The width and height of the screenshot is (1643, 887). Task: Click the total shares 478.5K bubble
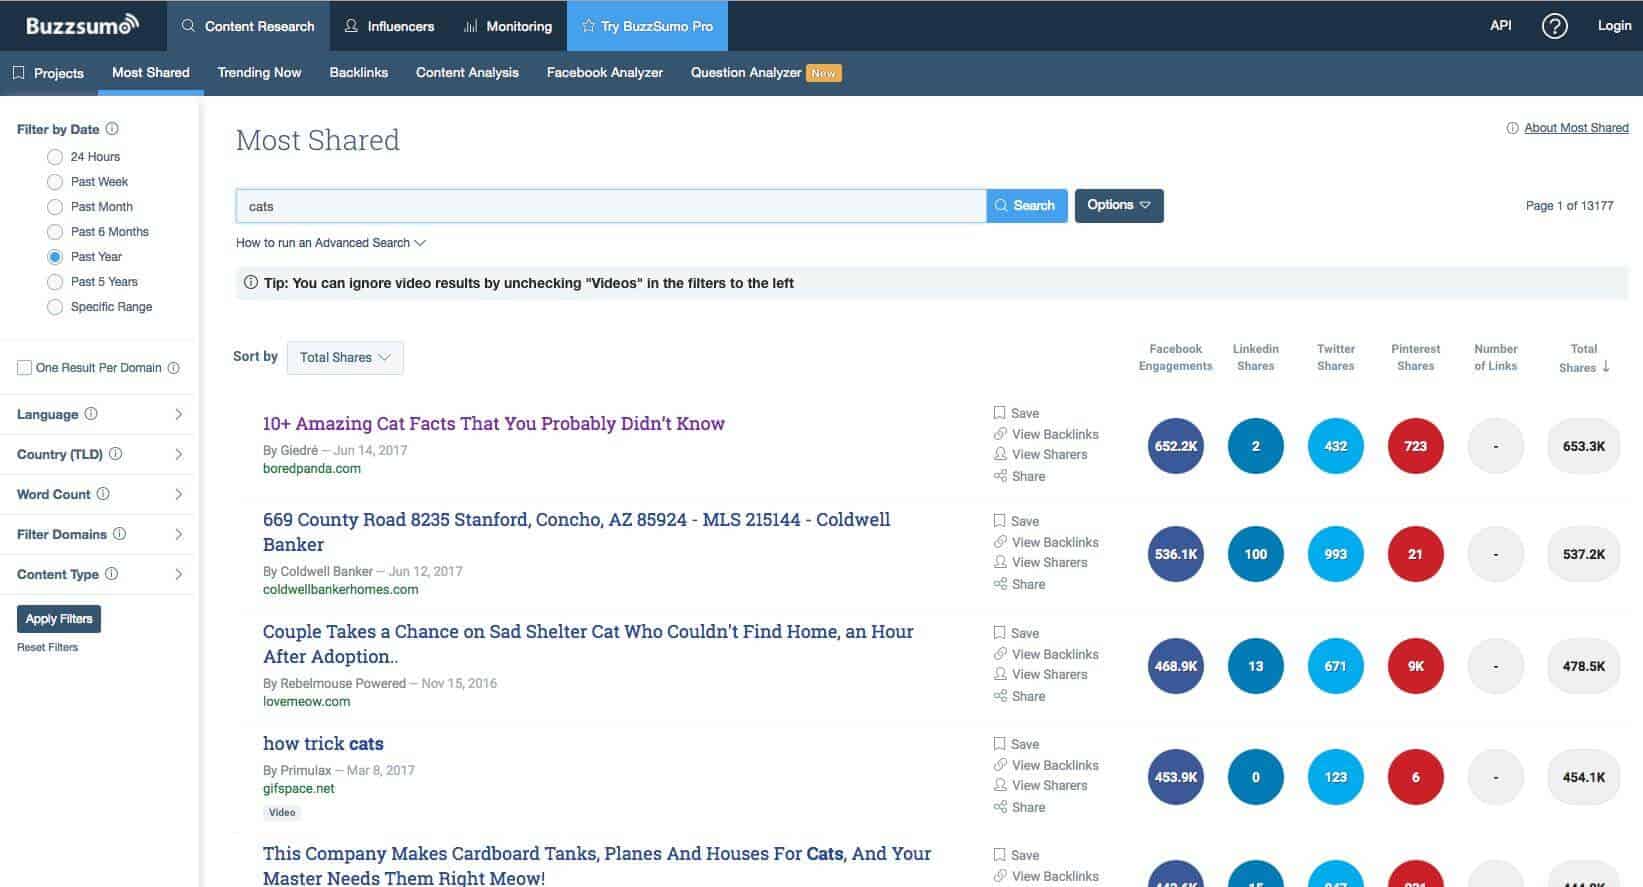point(1584,666)
